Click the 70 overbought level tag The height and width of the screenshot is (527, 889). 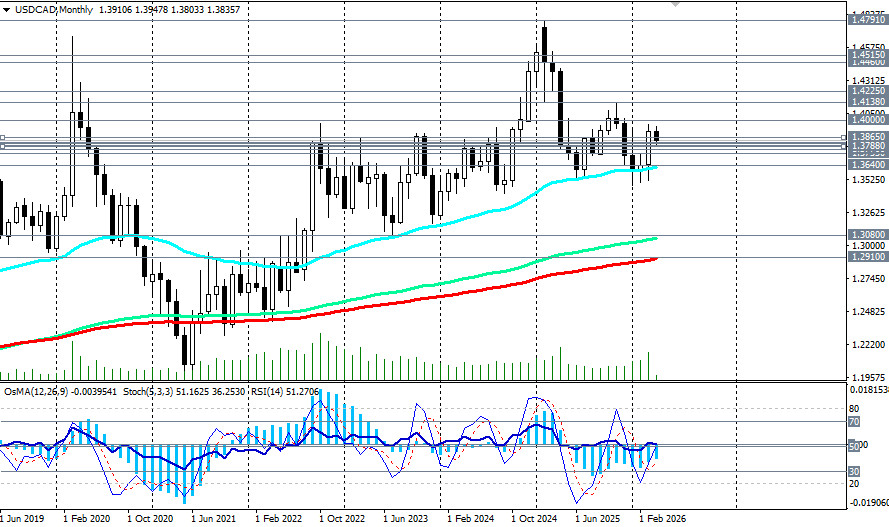pos(855,422)
